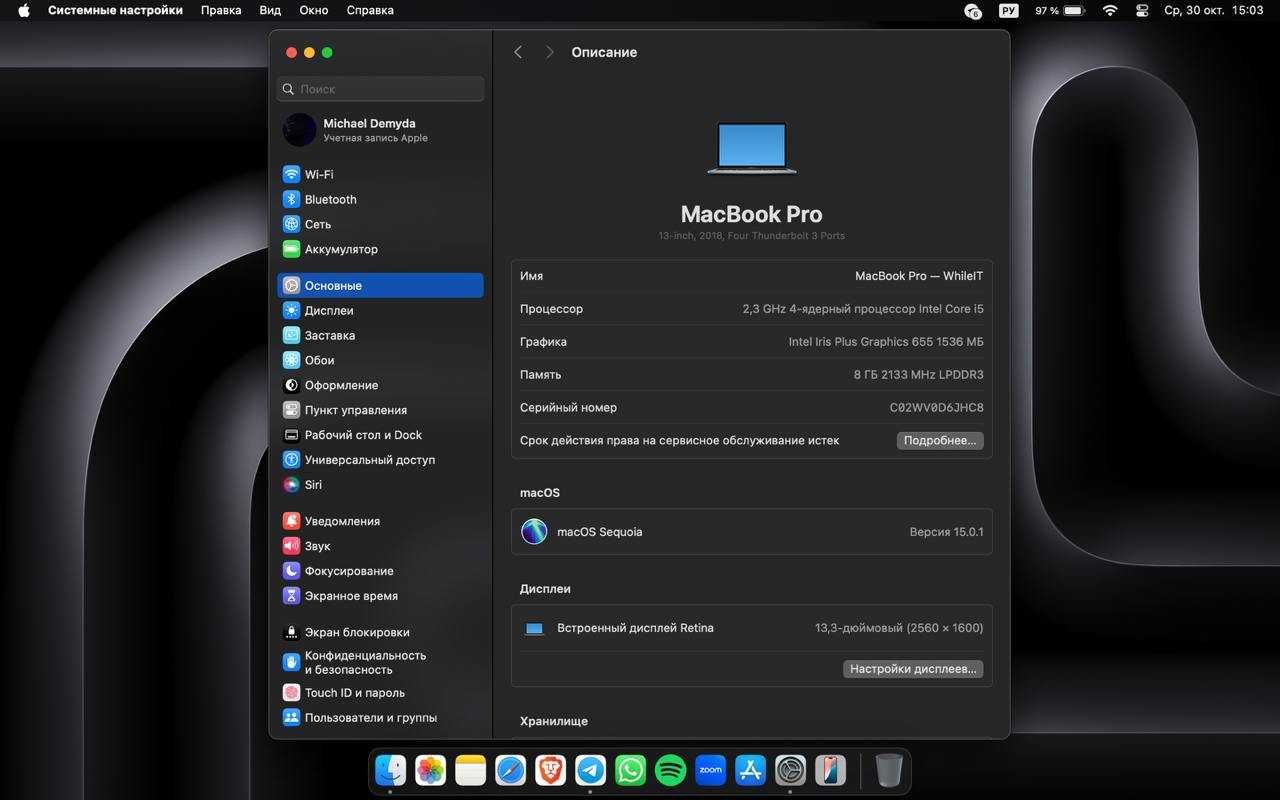Image resolution: width=1280 pixels, height=800 pixels.
Task: Open Michael Demyda Apple account
Action: coord(380,130)
